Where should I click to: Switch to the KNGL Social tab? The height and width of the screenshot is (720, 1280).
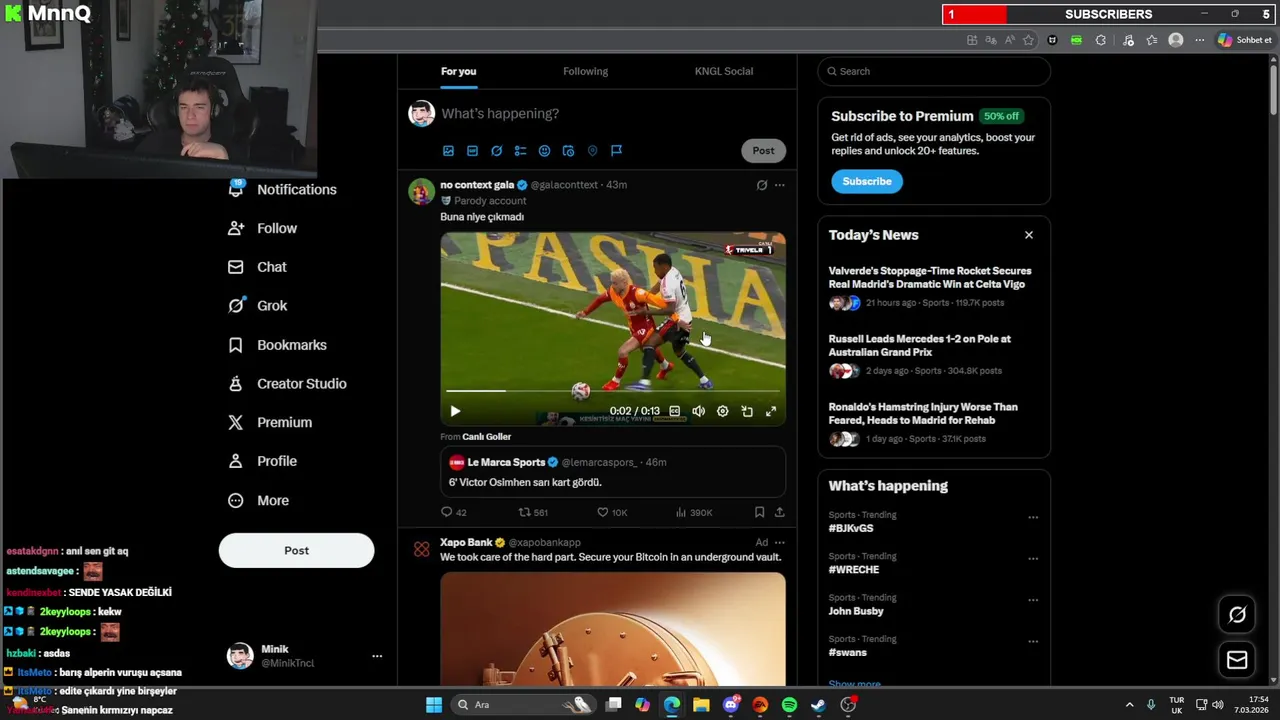(724, 71)
